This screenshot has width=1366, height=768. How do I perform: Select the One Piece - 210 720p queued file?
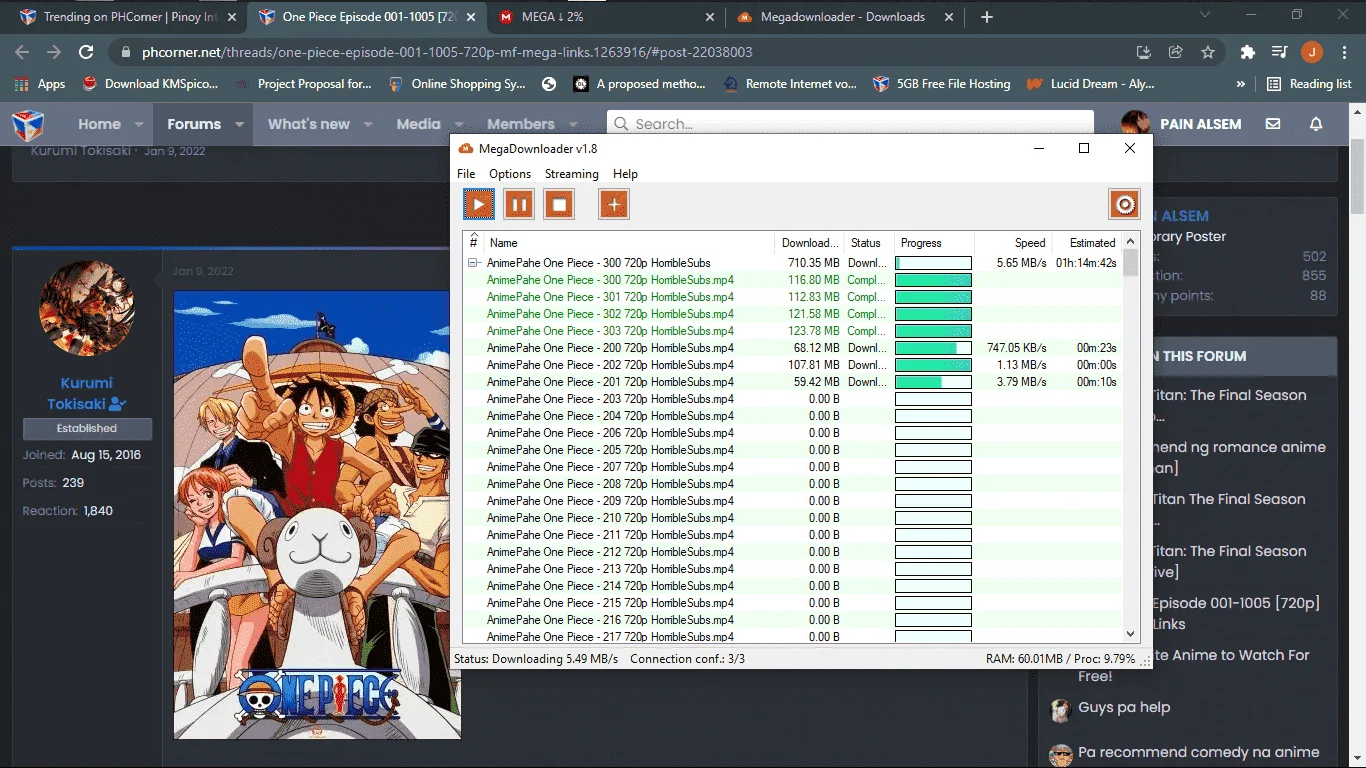pos(792,518)
